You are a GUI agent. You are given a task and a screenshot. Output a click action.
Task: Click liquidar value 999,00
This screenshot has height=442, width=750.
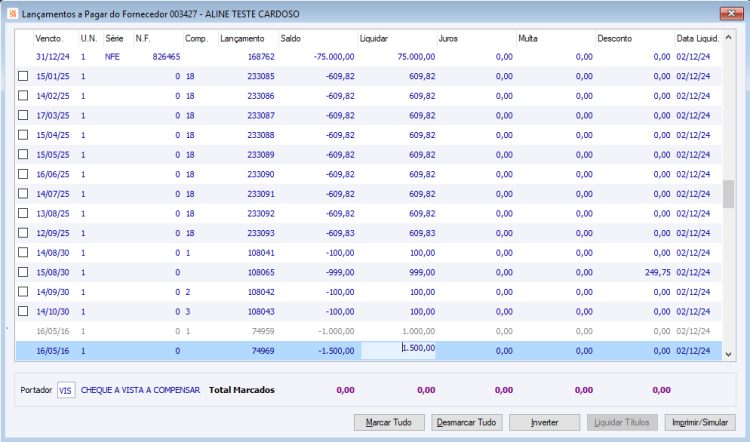(422, 272)
